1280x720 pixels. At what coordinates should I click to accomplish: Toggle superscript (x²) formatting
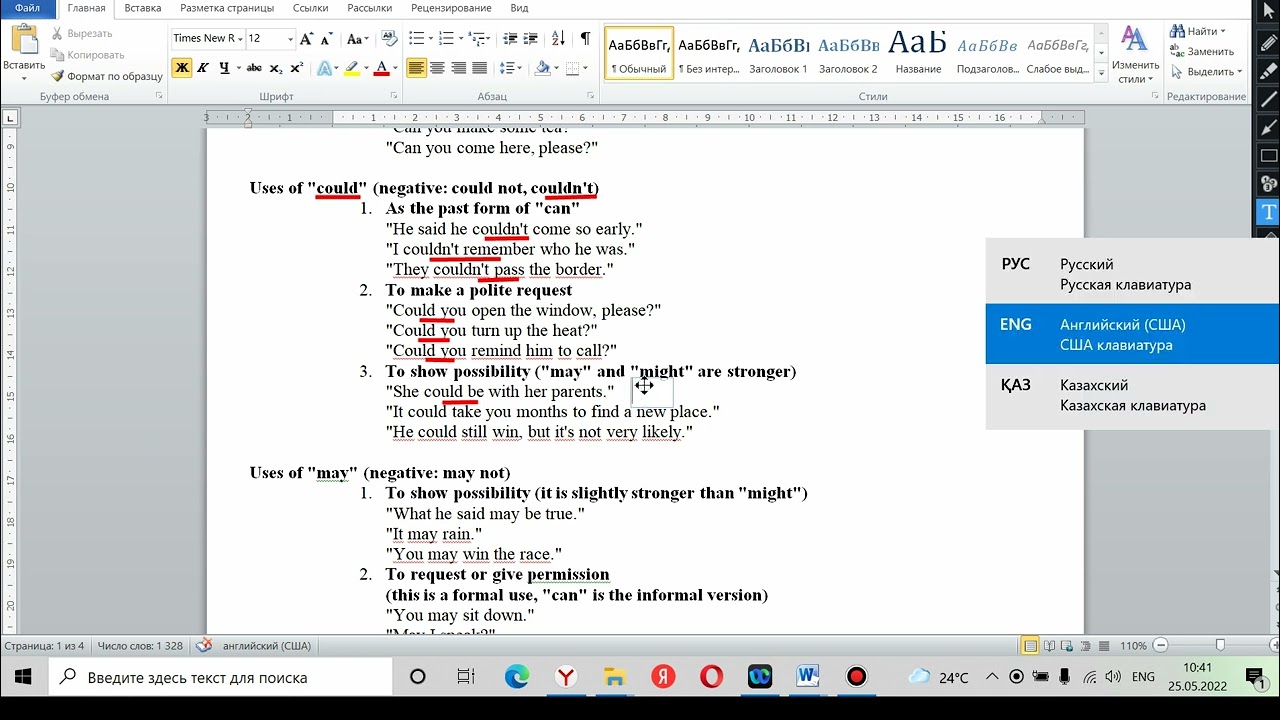297,68
